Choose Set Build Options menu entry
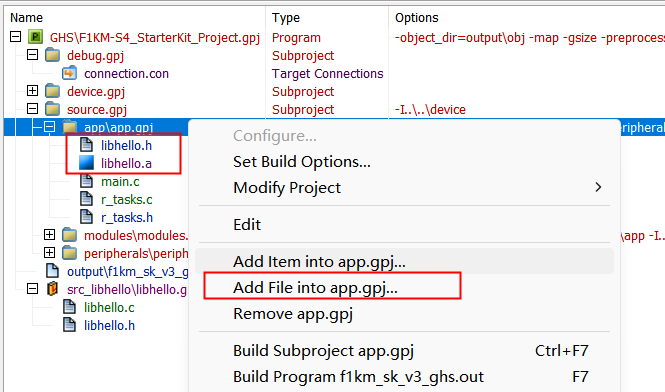This screenshot has height=392, width=665. pos(302,162)
